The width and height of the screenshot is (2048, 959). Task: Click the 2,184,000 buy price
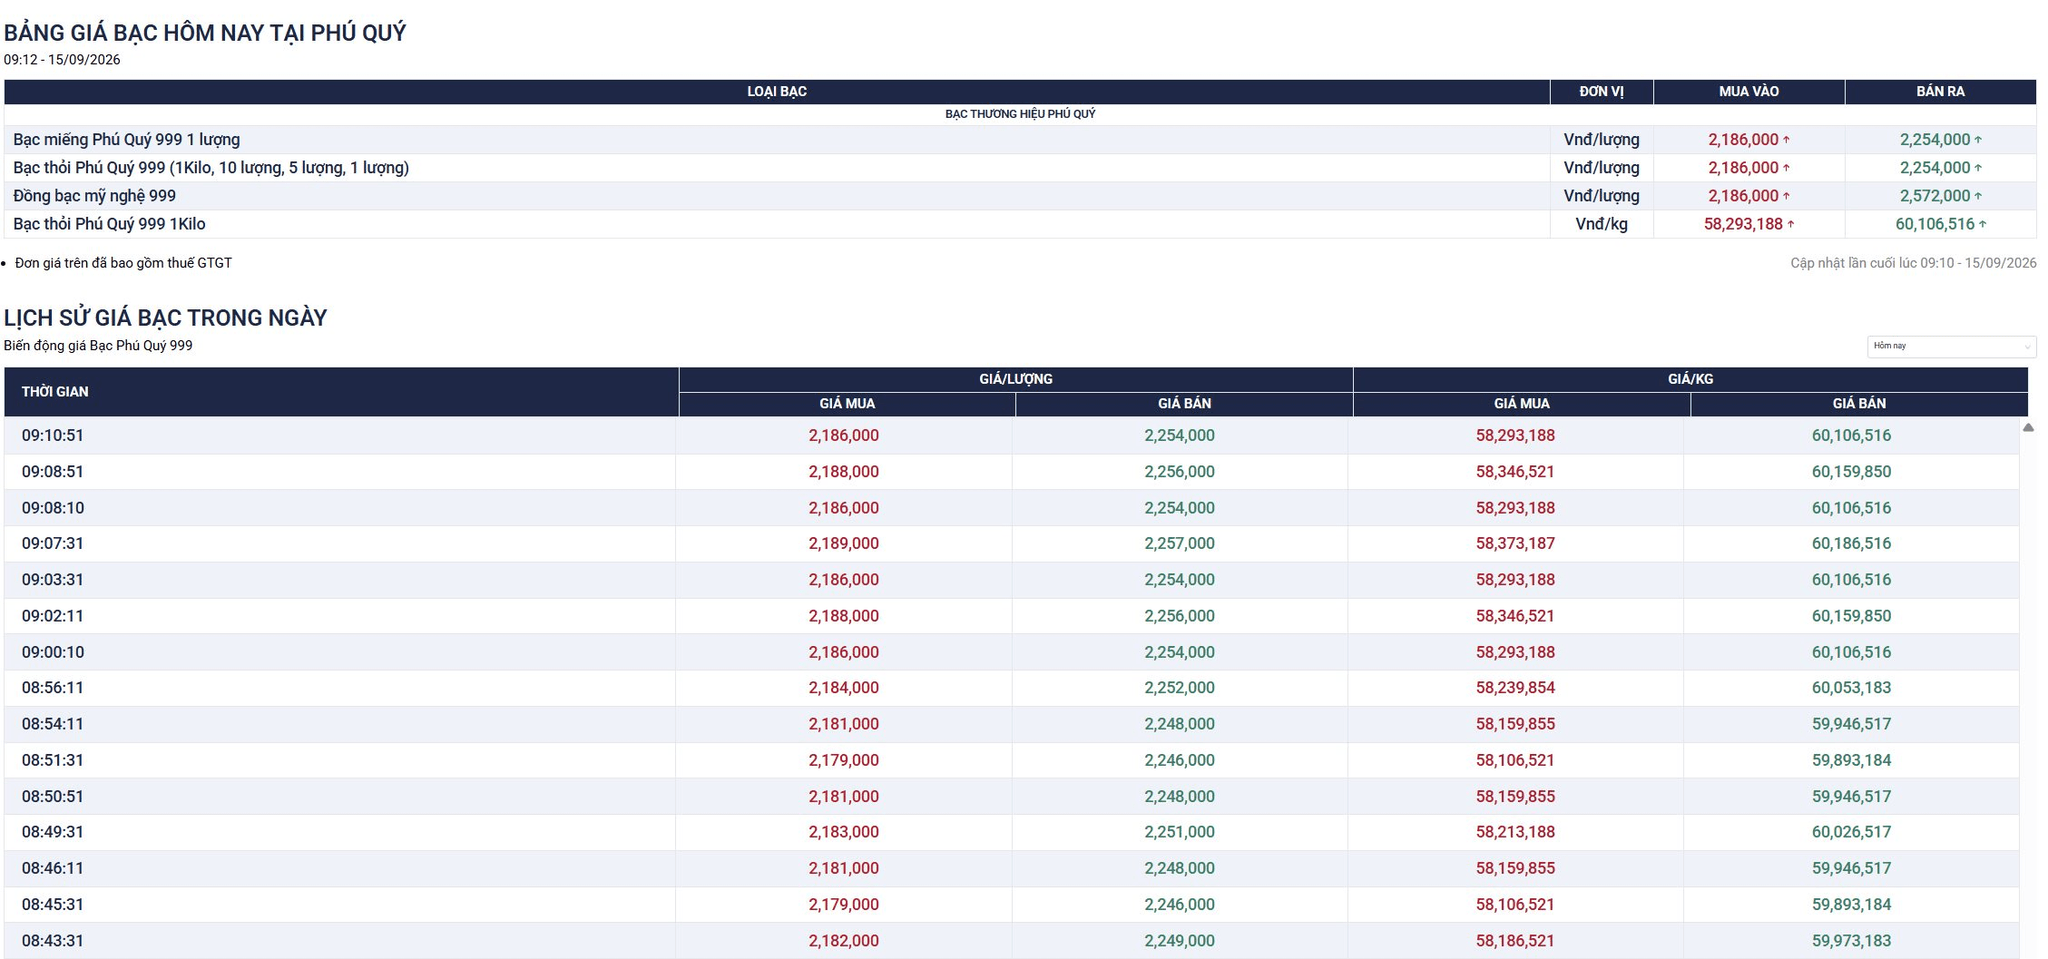click(x=844, y=688)
